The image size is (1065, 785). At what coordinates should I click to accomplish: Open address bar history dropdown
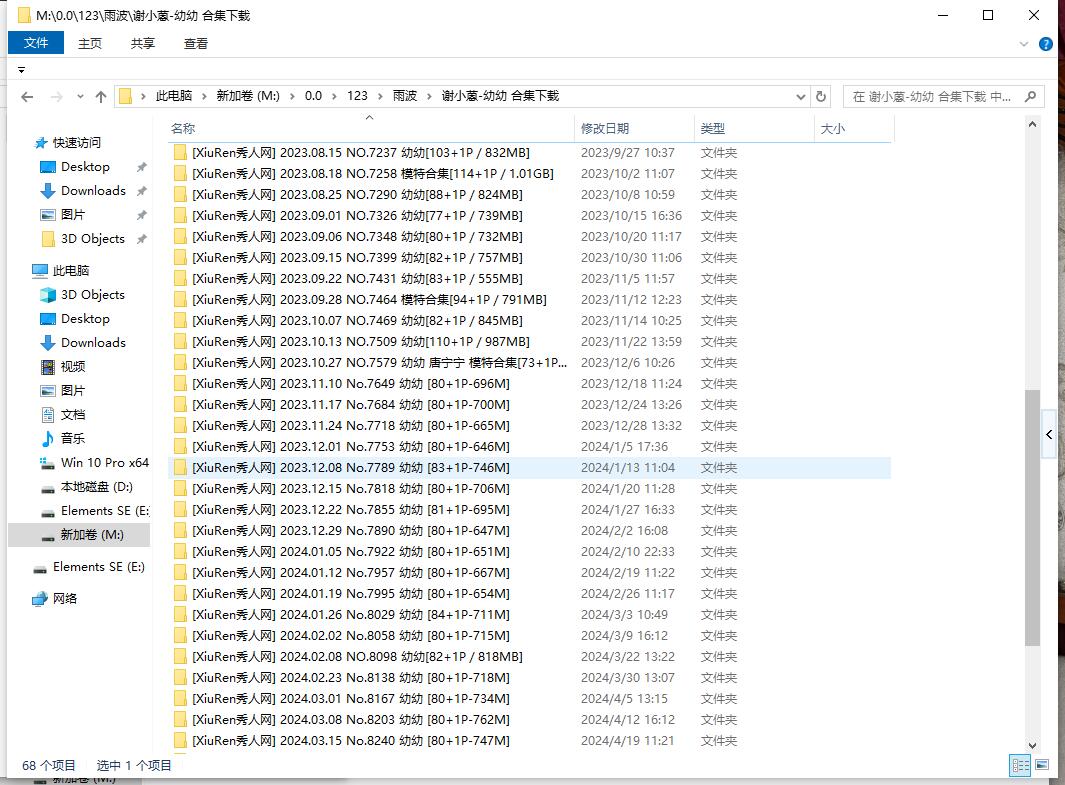tap(801, 97)
